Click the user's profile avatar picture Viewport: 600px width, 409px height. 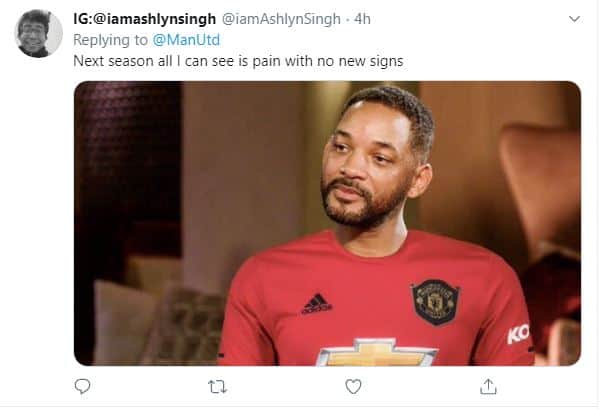pyautogui.click(x=39, y=34)
